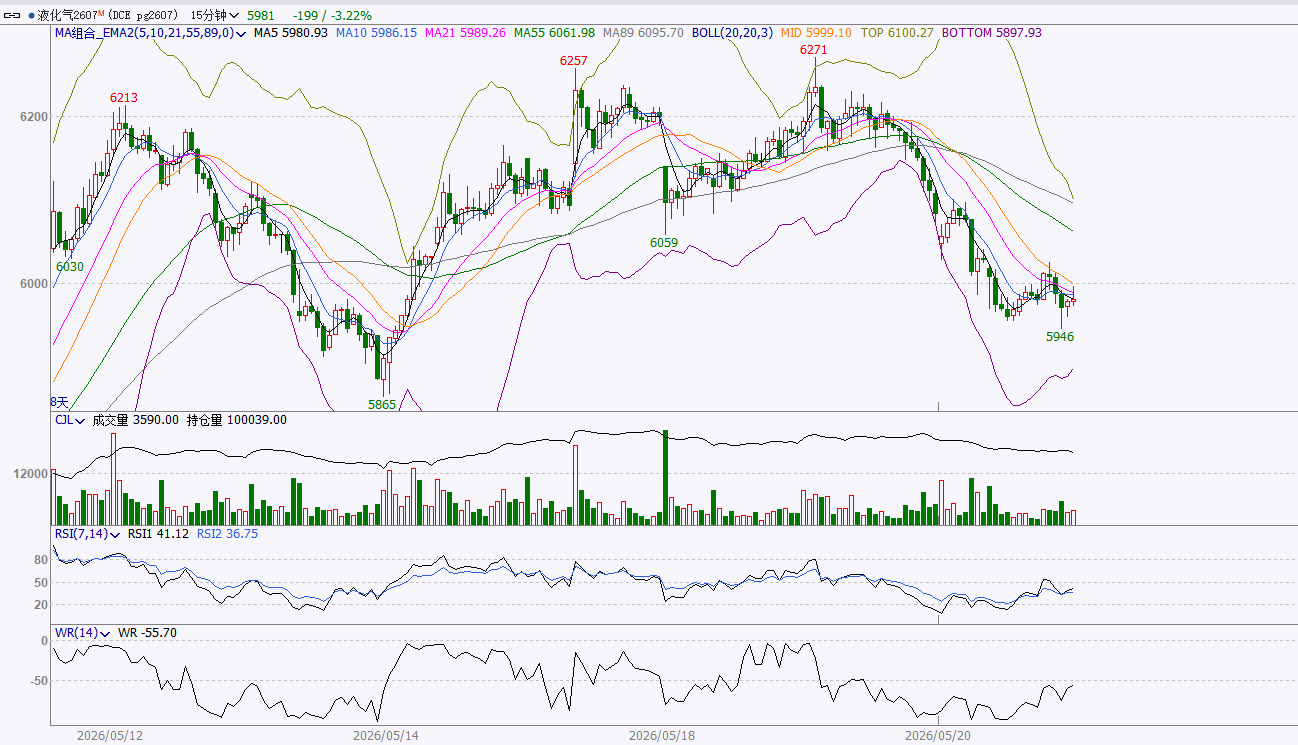Click the chain link icon at top-left
The width and height of the screenshot is (1298, 745).
pyautogui.click(x=13, y=16)
